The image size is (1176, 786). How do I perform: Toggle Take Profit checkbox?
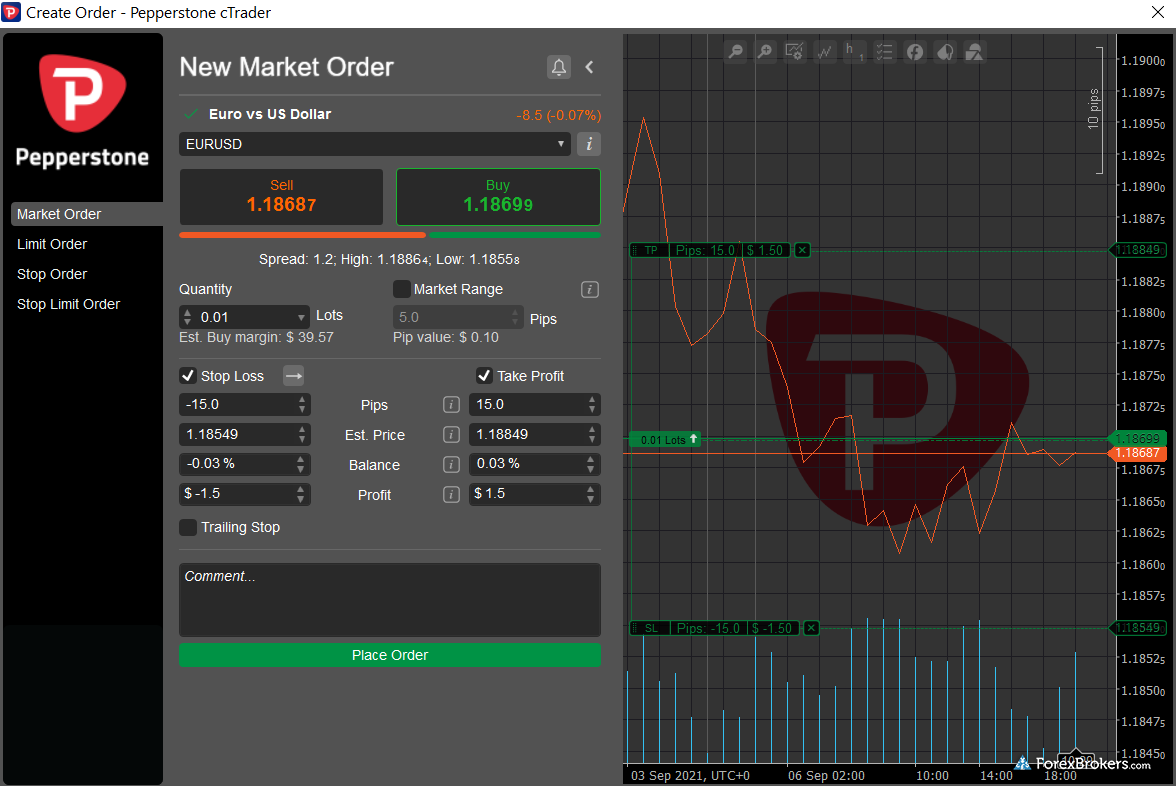(484, 376)
